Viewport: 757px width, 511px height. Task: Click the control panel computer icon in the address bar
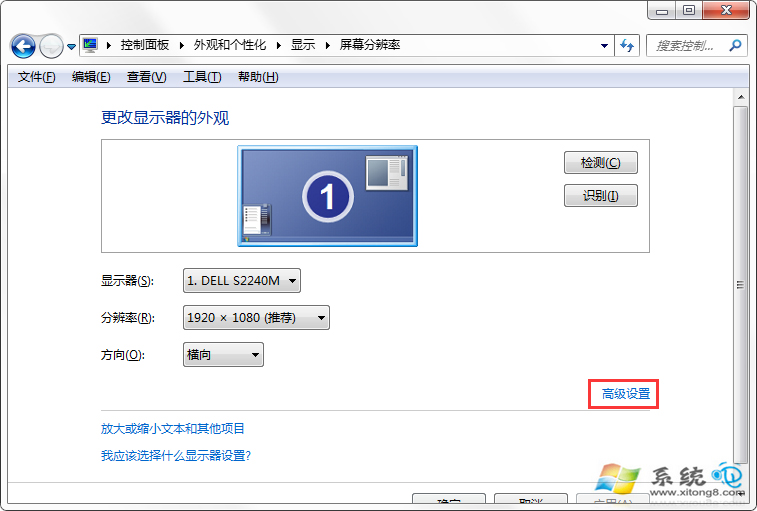click(90, 45)
